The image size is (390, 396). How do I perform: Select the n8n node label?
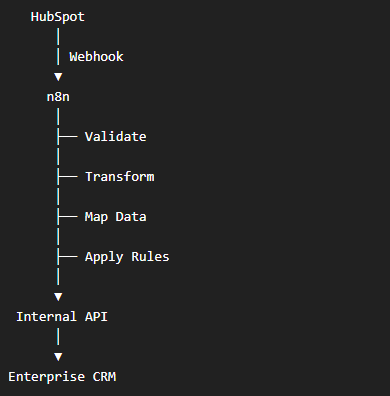pos(58,97)
